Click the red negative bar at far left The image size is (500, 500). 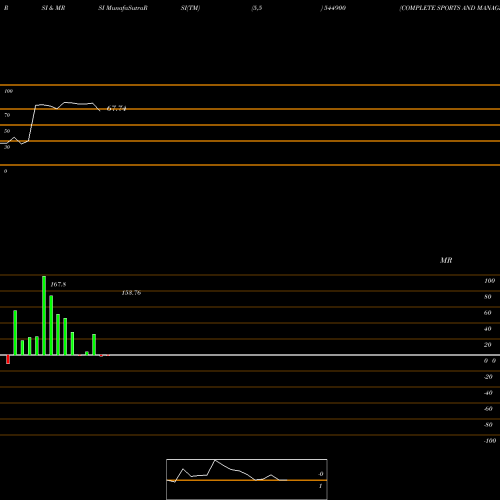(x=8, y=359)
